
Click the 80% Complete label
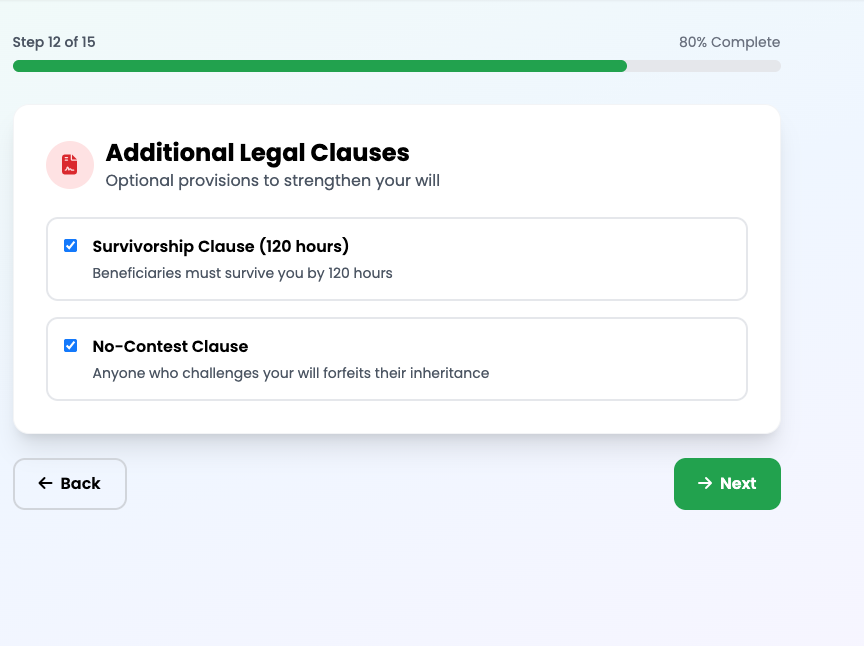pyautogui.click(x=729, y=42)
